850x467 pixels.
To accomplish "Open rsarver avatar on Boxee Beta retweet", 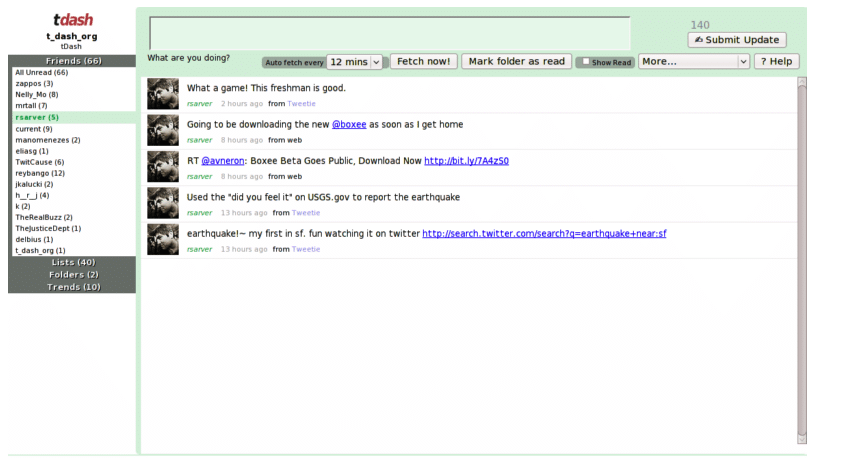I will click(x=163, y=167).
